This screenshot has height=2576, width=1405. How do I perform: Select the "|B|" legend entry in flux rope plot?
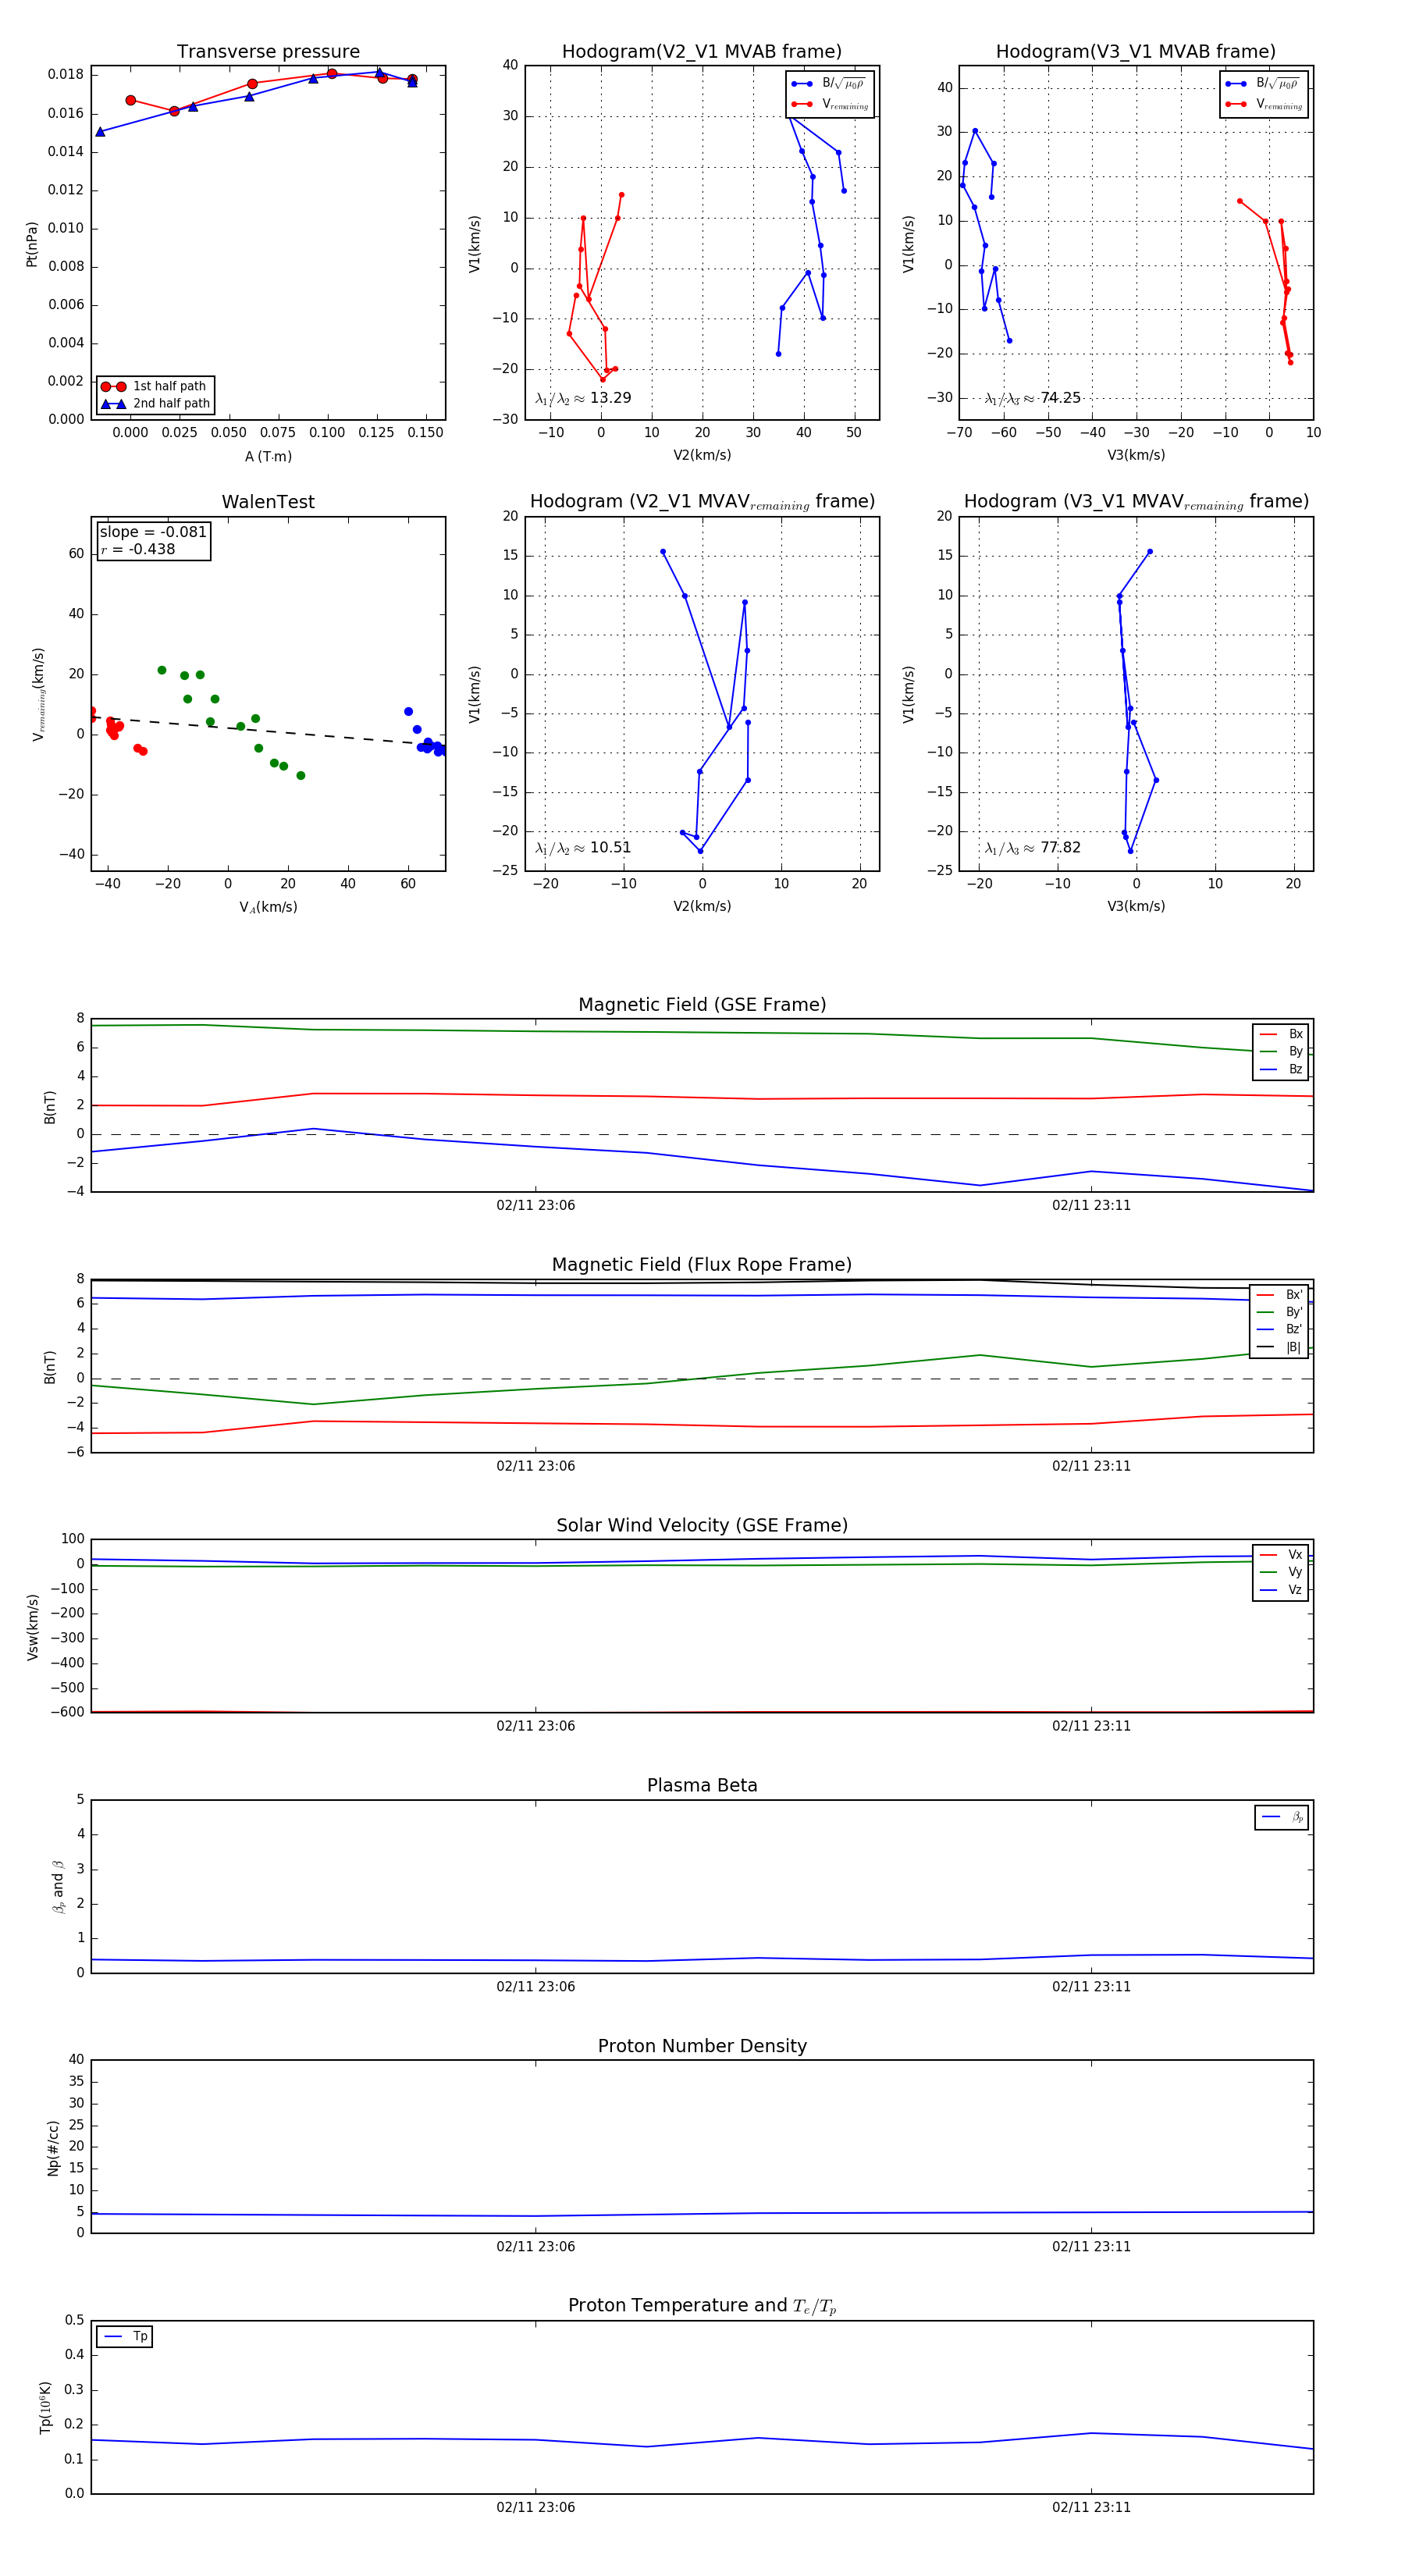[1279, 1348]
